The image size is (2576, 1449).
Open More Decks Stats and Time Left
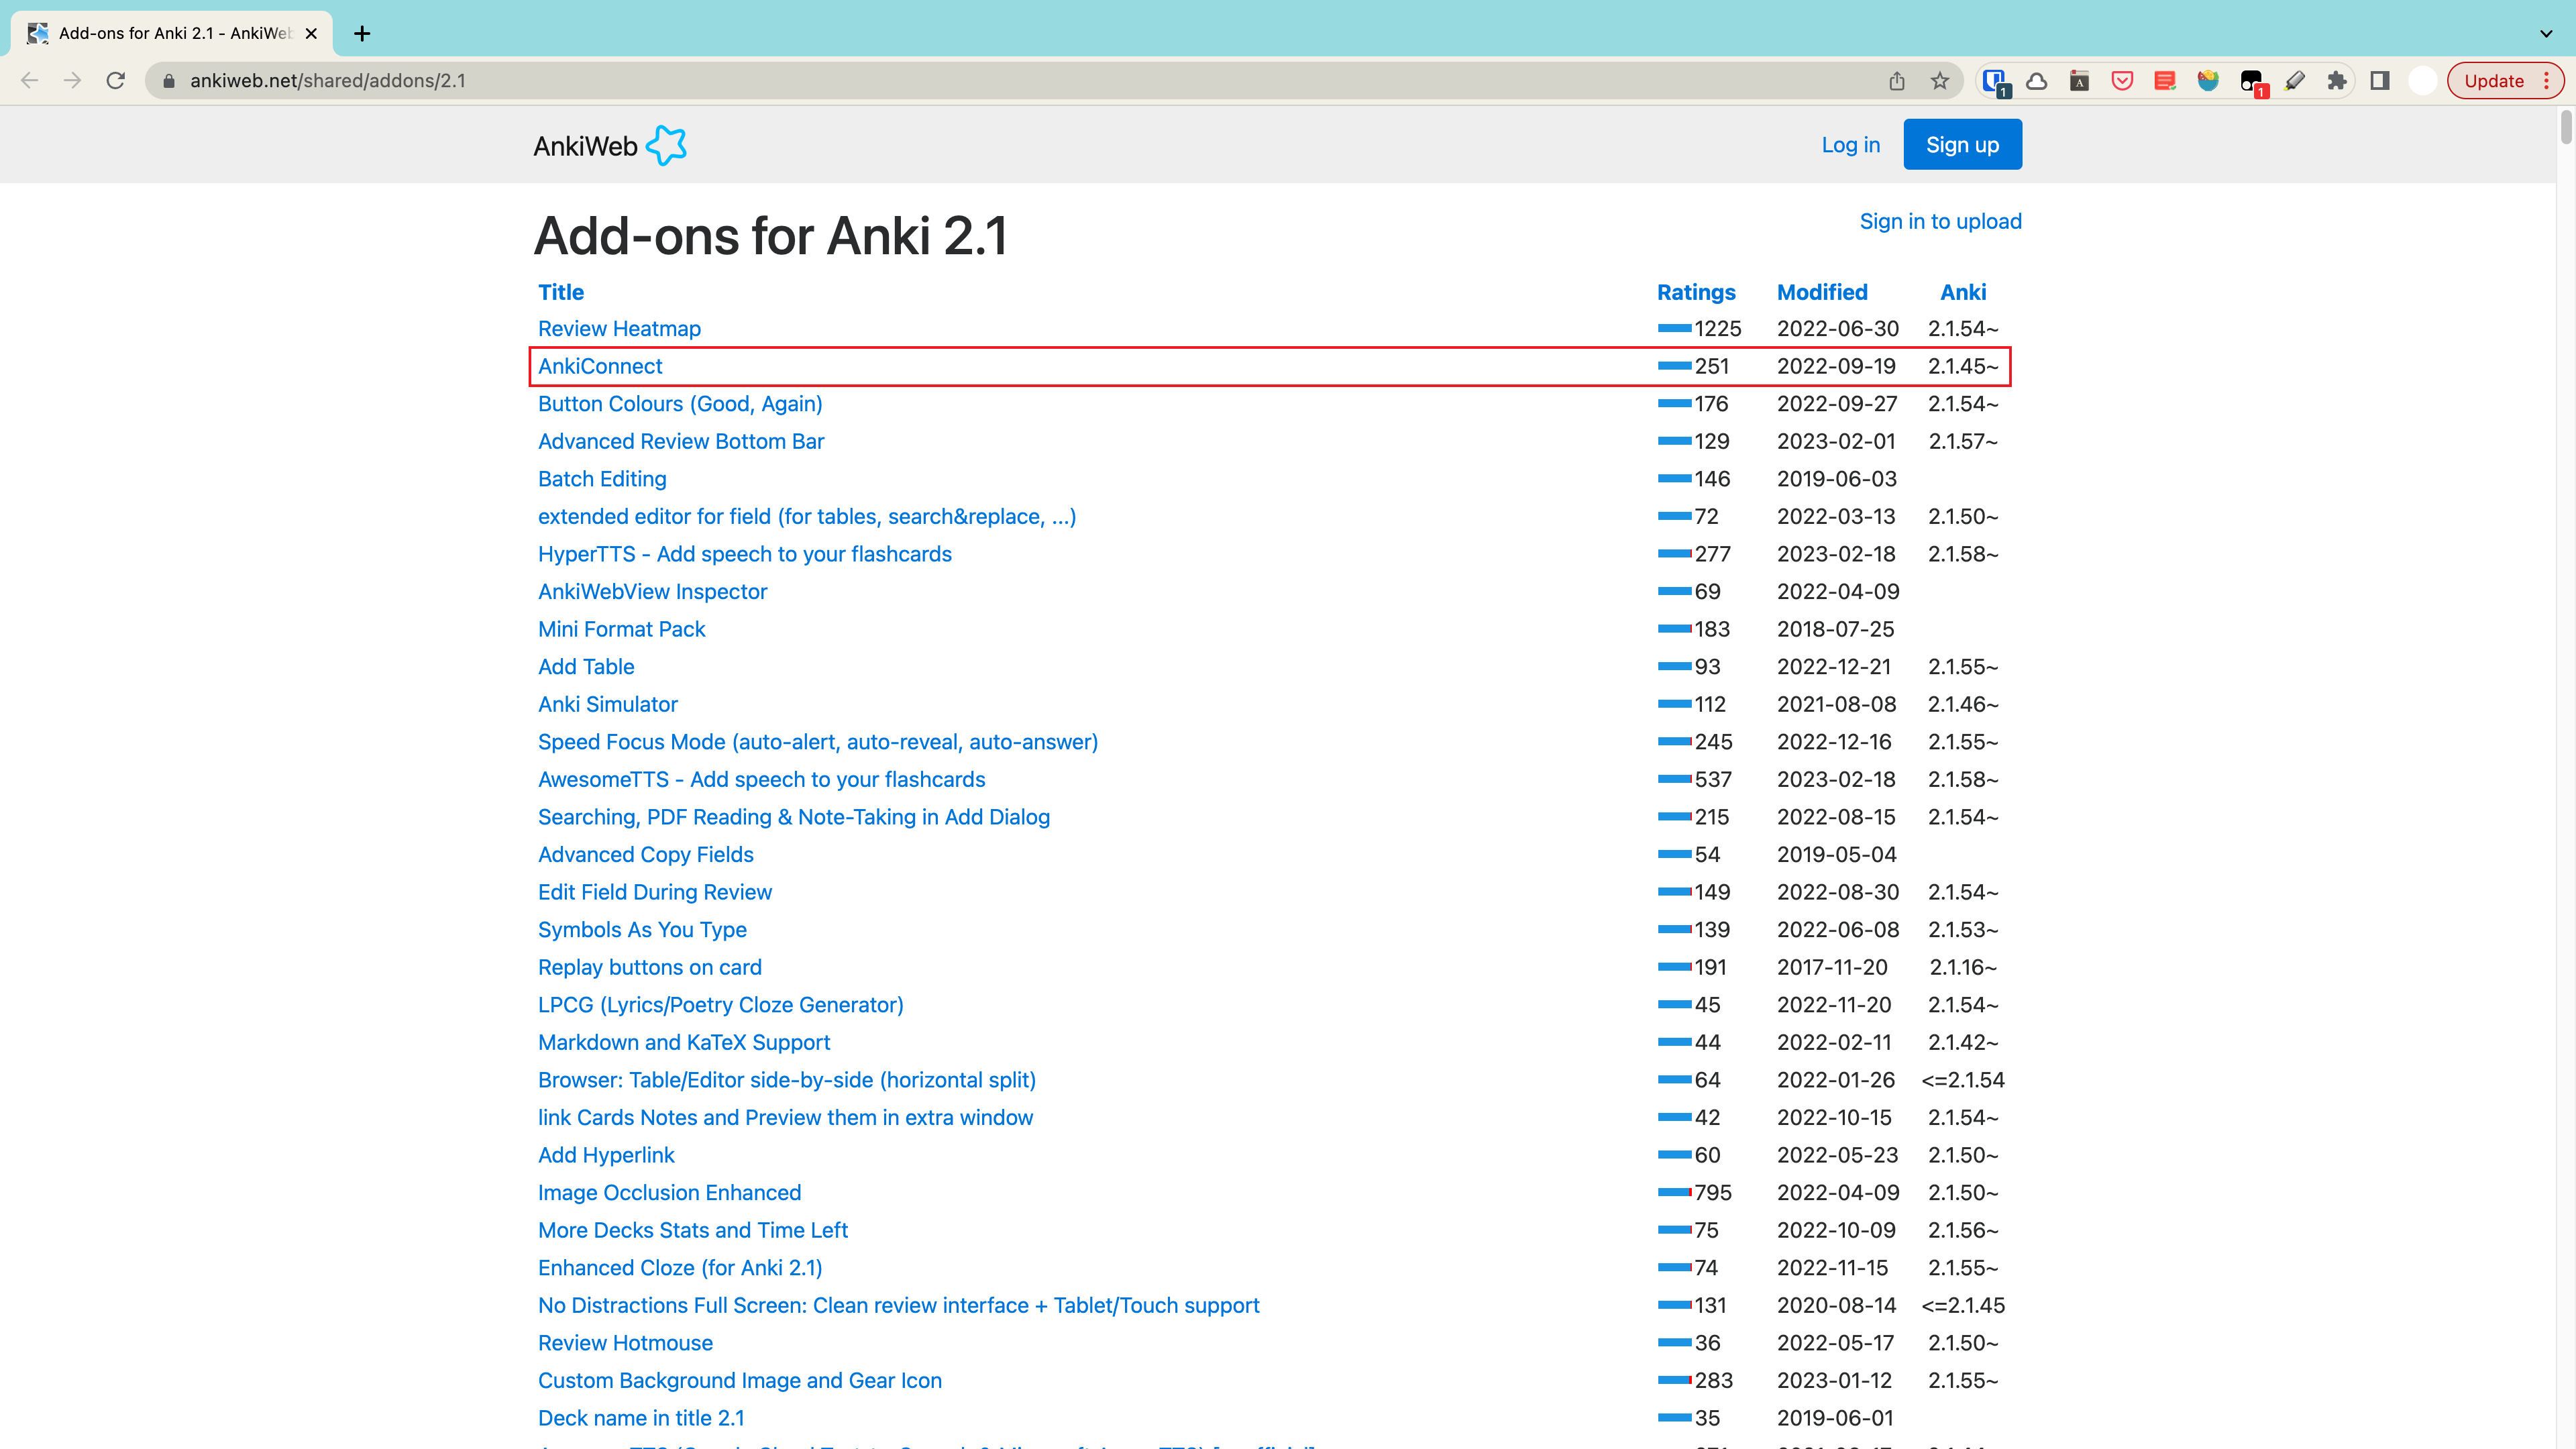(x=693, y=1230)
